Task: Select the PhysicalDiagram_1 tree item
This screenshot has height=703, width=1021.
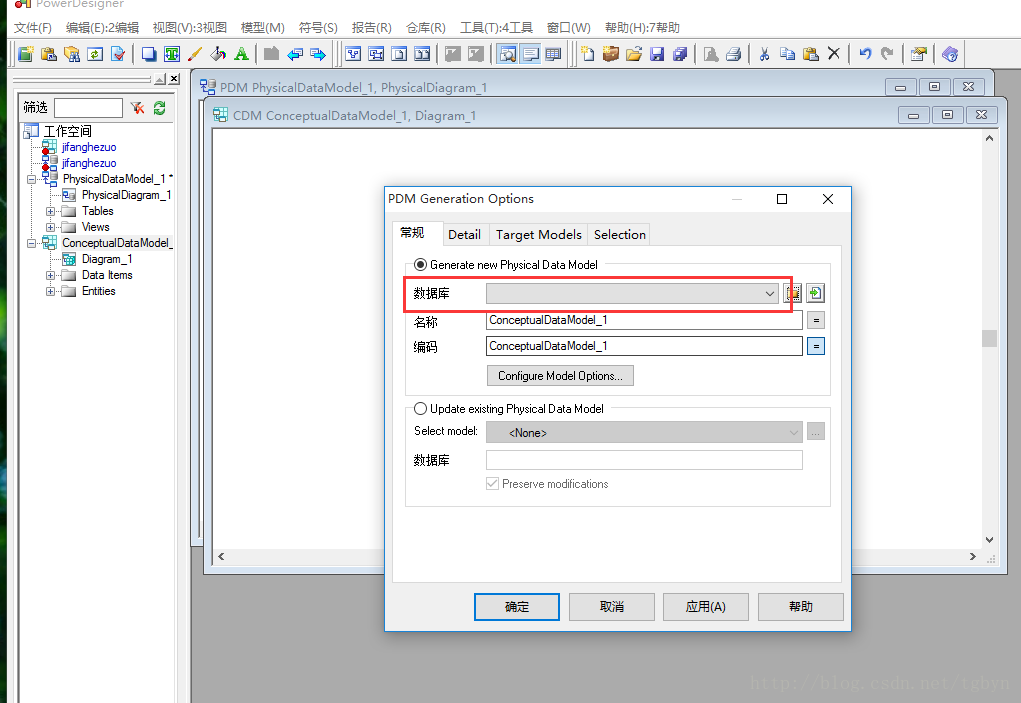Action: click(126, 195)
